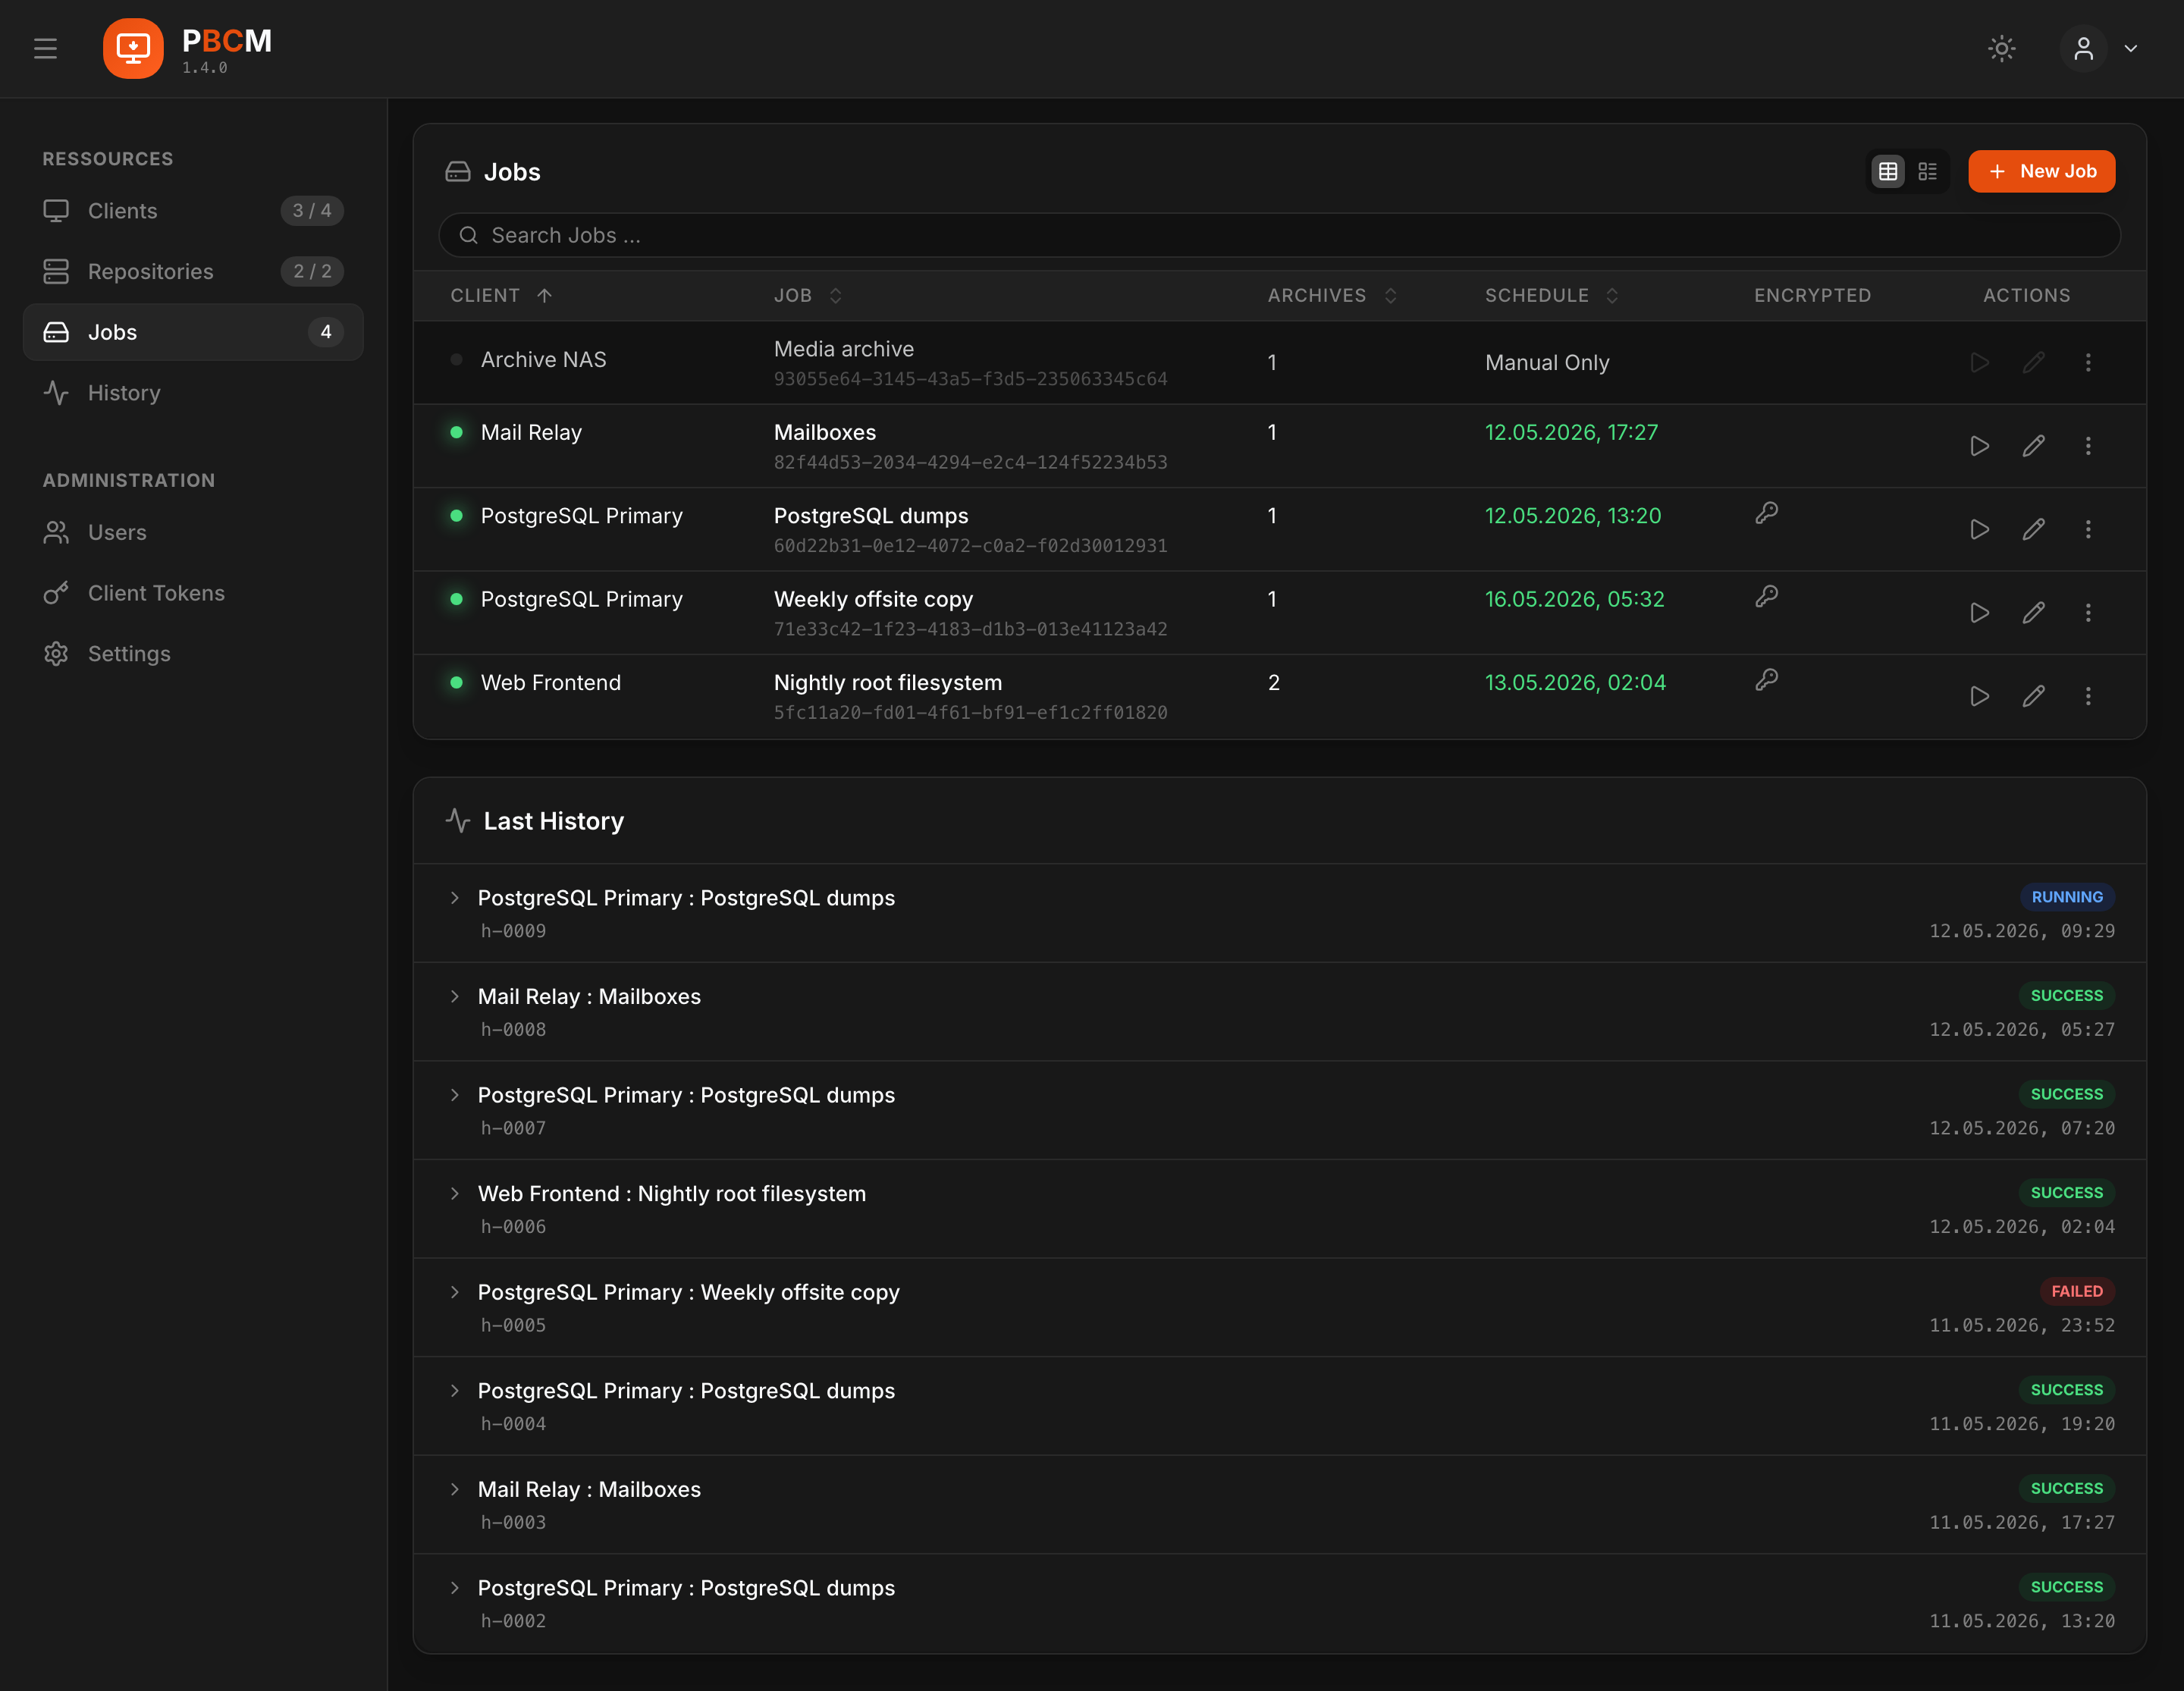The width and height of the screenshot is (2184, 1691).
Task: Run the Nightly root filesystem job
Action: (1979, 696)
